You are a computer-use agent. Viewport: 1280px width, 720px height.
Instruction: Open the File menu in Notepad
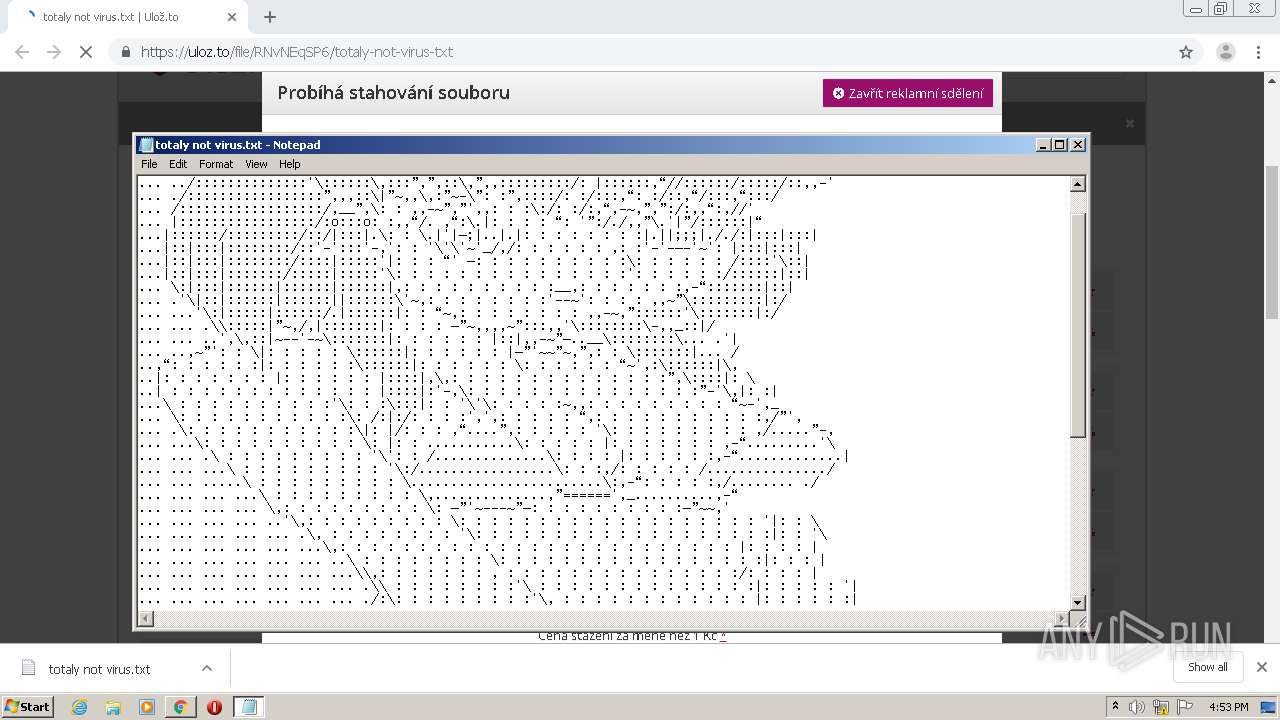tap(149, 164)
